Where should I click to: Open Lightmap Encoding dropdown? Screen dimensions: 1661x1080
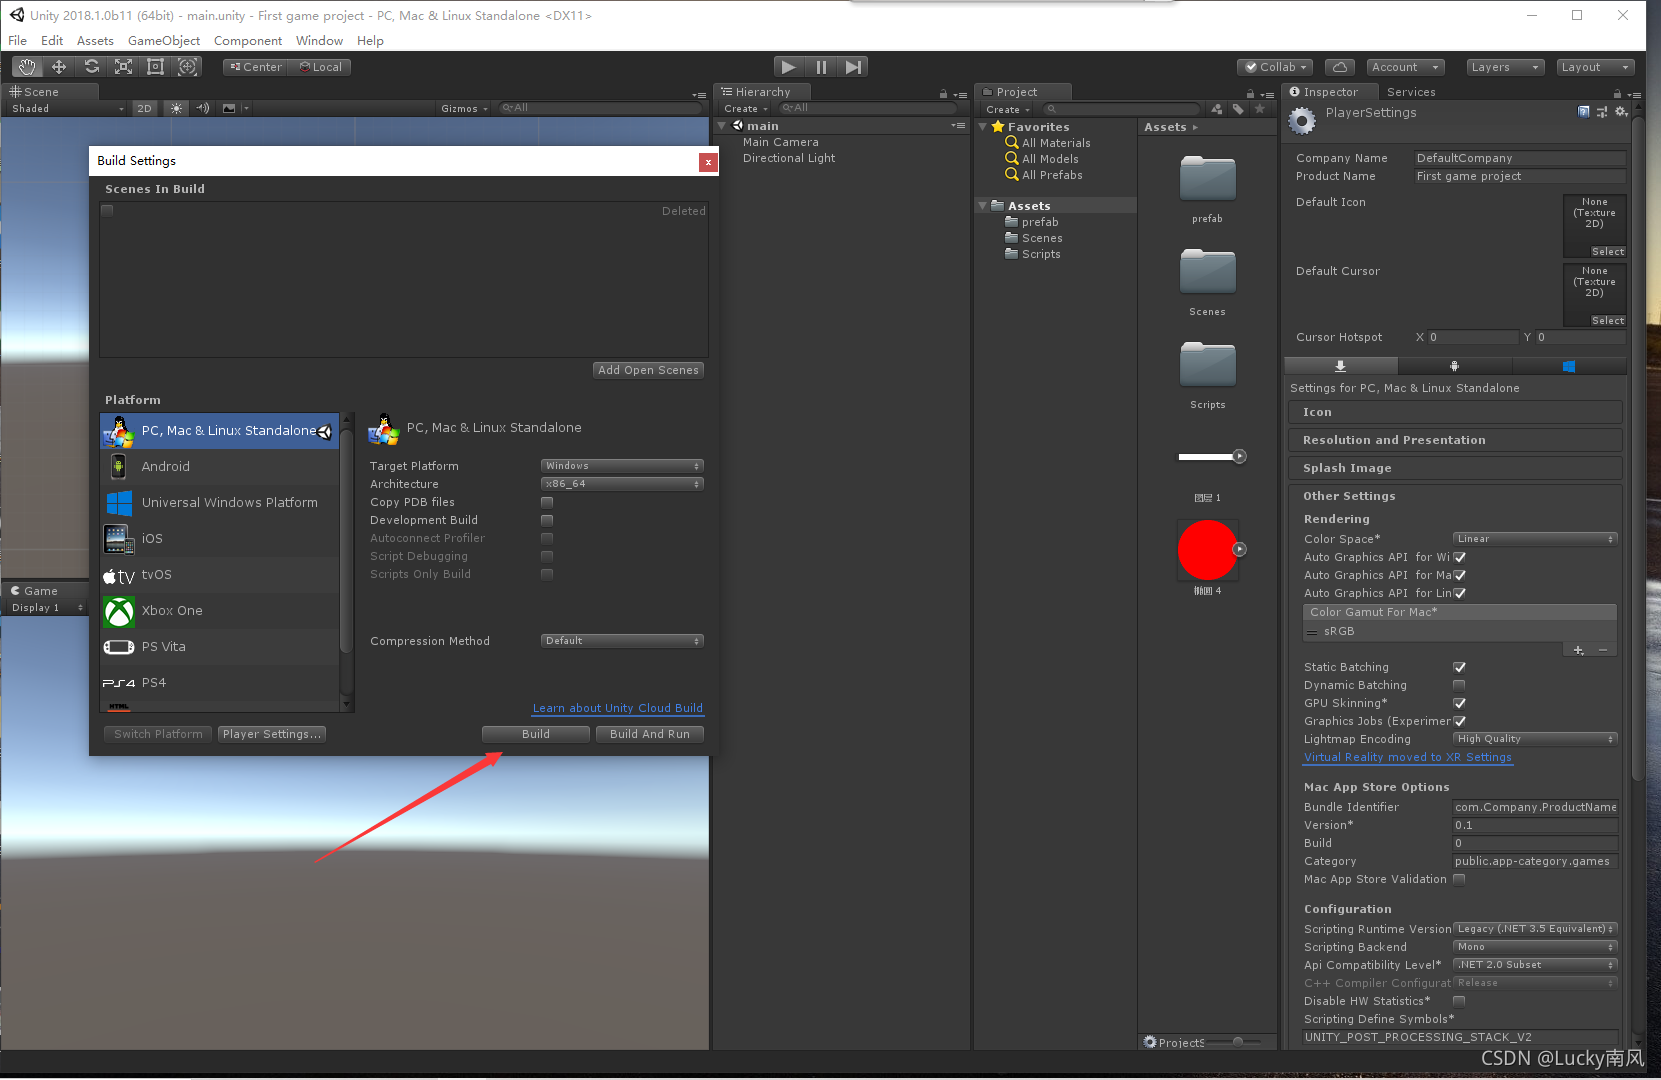click(1535, 739)
